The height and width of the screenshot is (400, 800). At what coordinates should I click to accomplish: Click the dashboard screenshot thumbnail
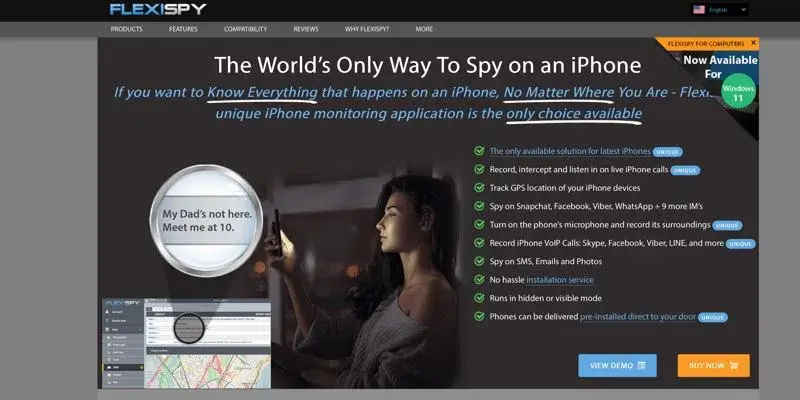tap(186, 343)
